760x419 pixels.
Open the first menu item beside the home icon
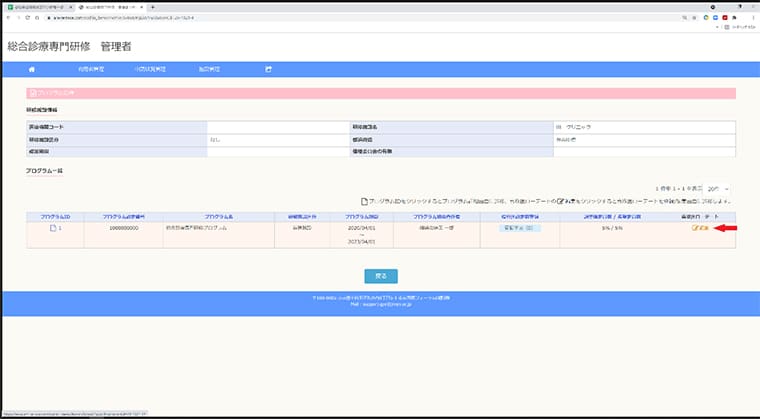(91, 69)
